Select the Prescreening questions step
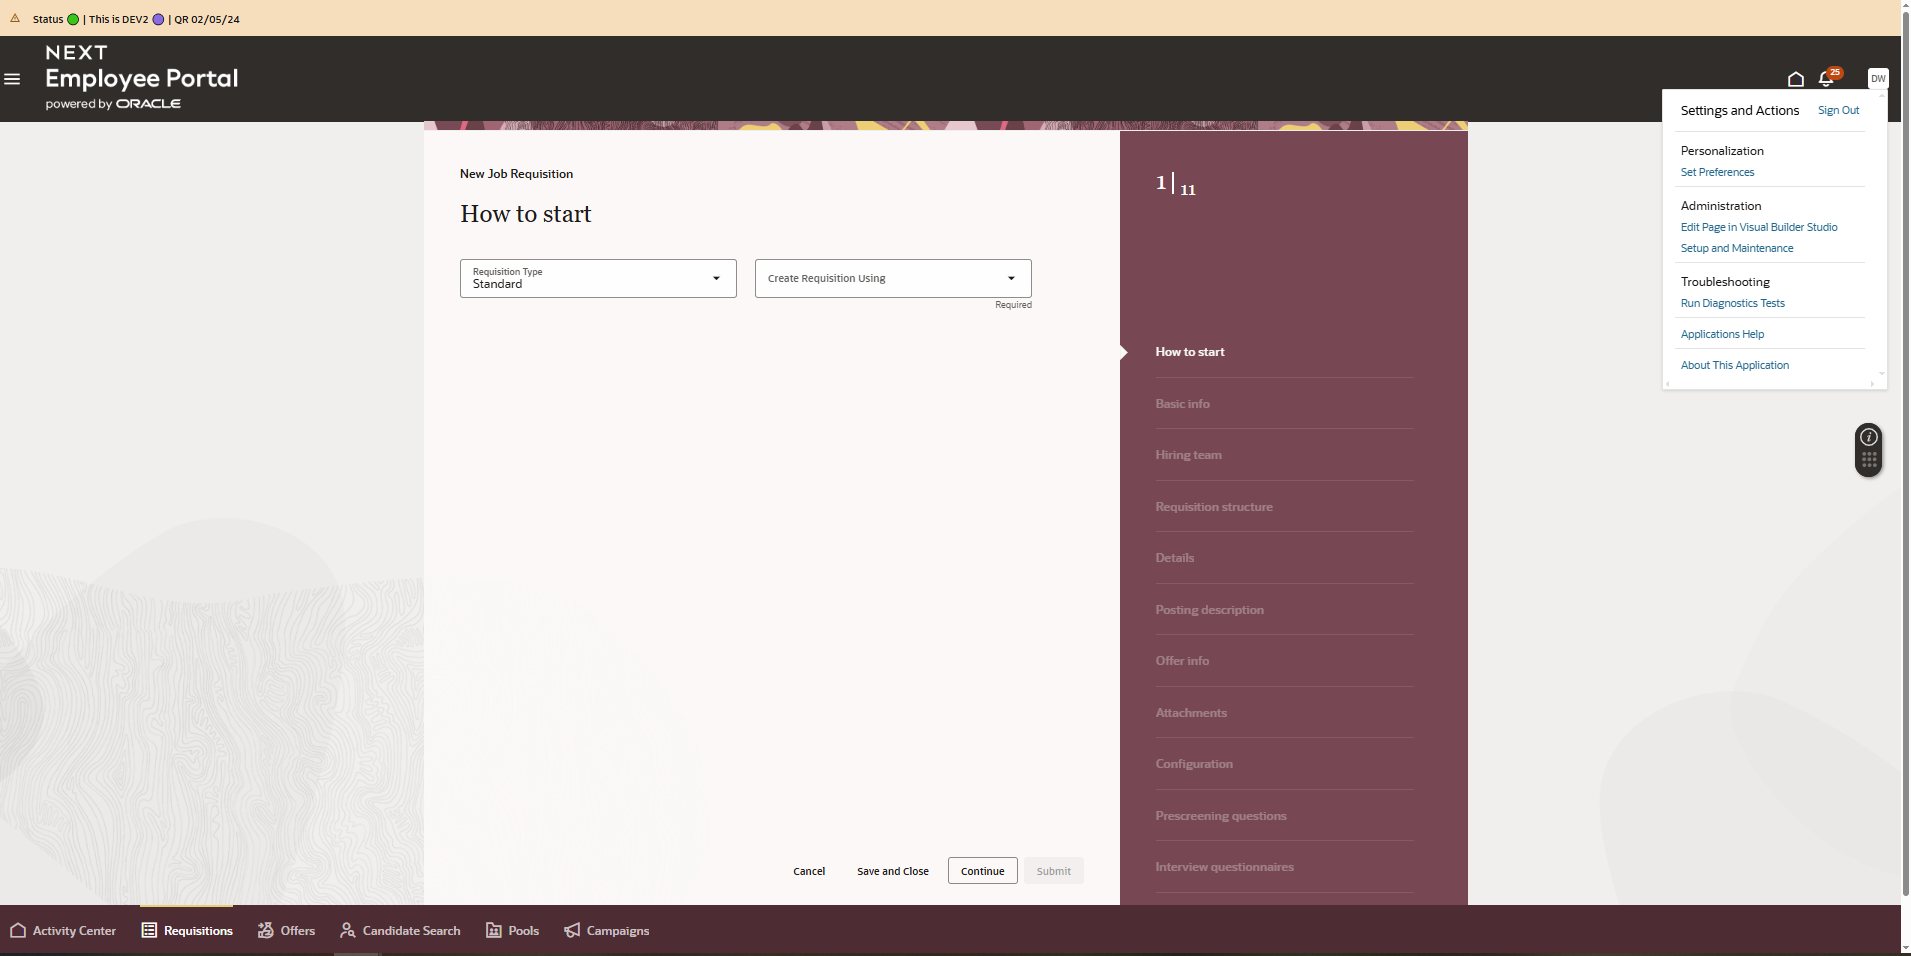Screen dimensions: 1911x956 click(1221, 816)
